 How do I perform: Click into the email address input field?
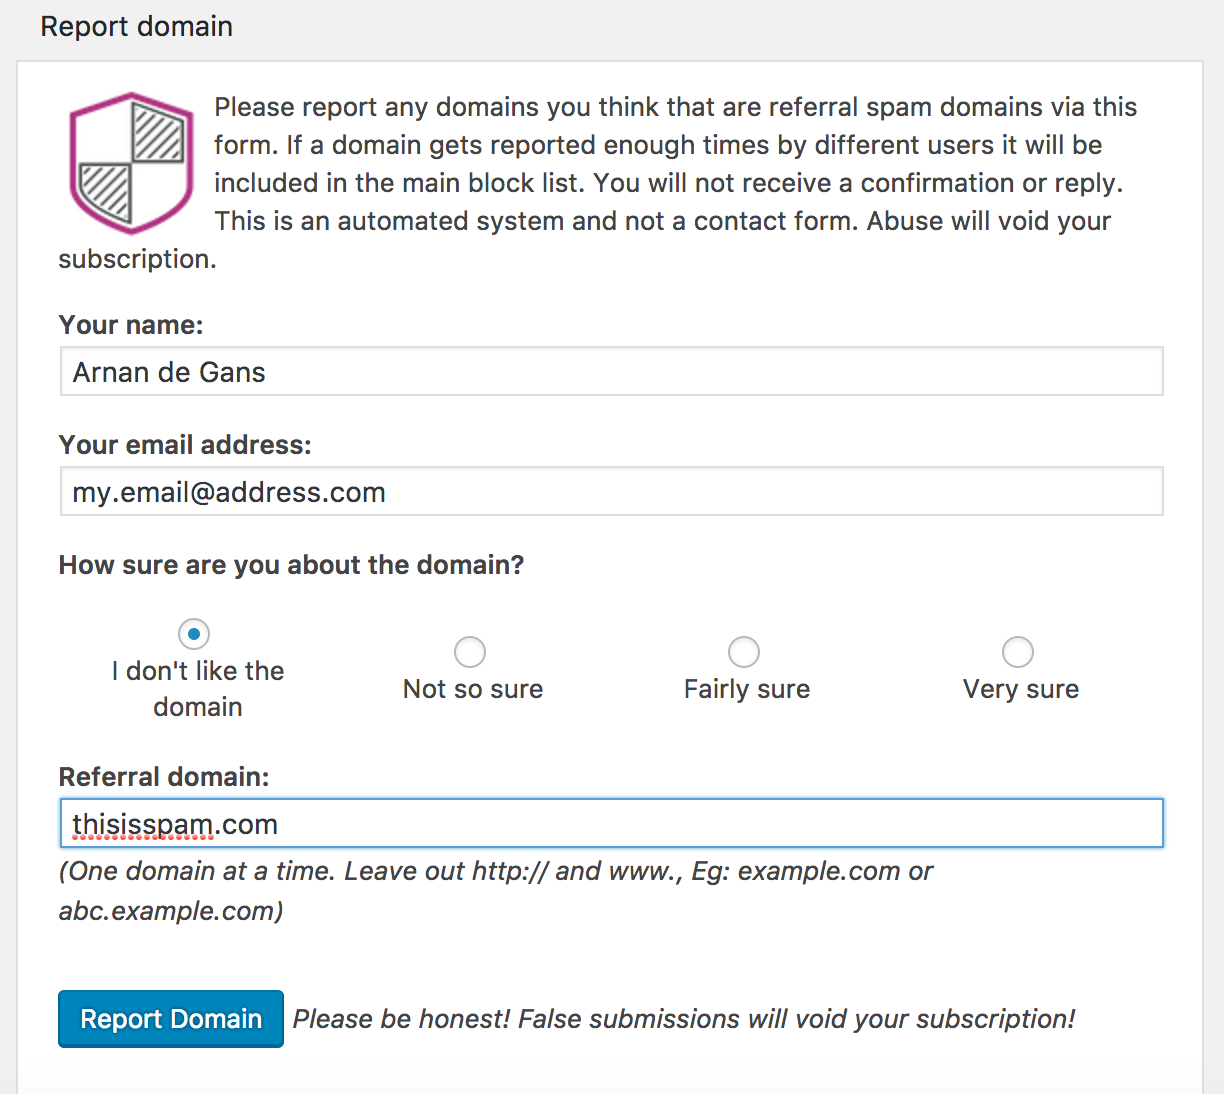611,492
